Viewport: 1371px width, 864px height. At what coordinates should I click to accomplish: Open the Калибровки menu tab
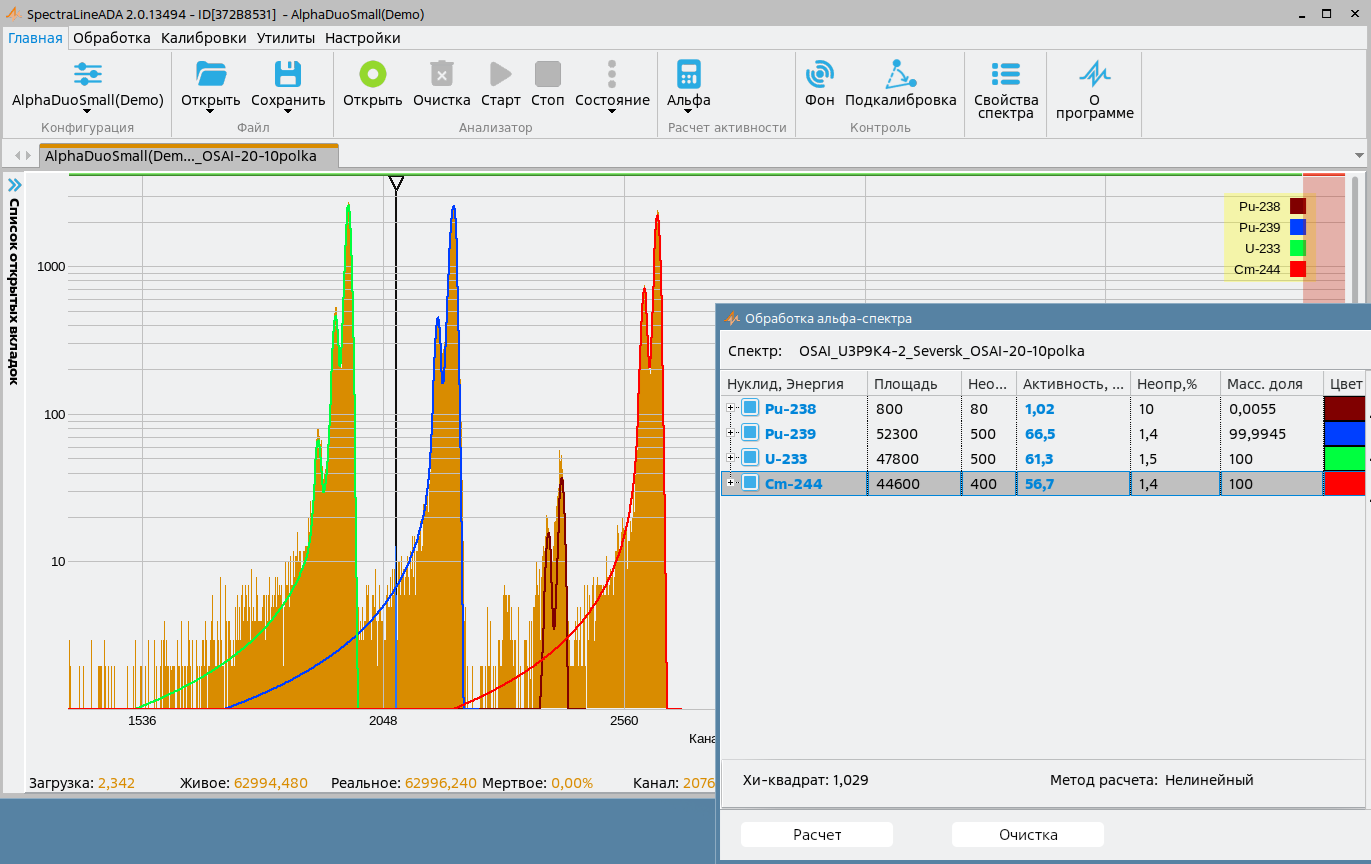[203, 38]
